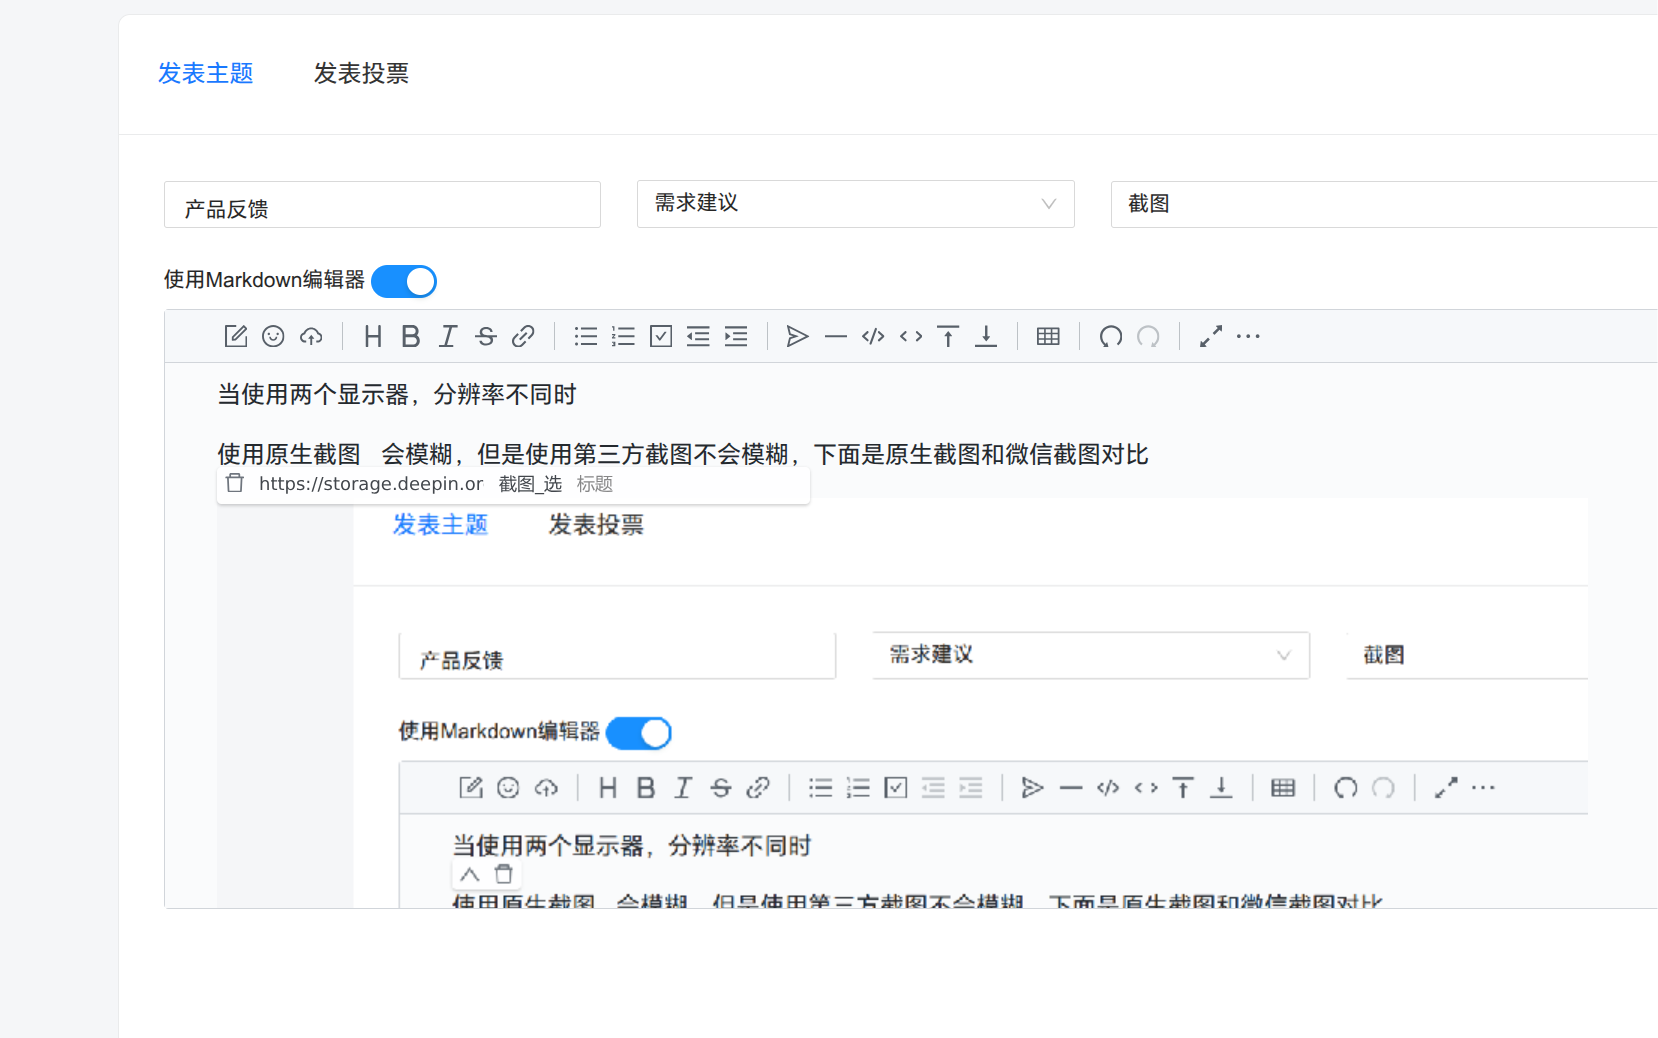
Task: Toggle italic formatting
Action: (x=448, y=336)
